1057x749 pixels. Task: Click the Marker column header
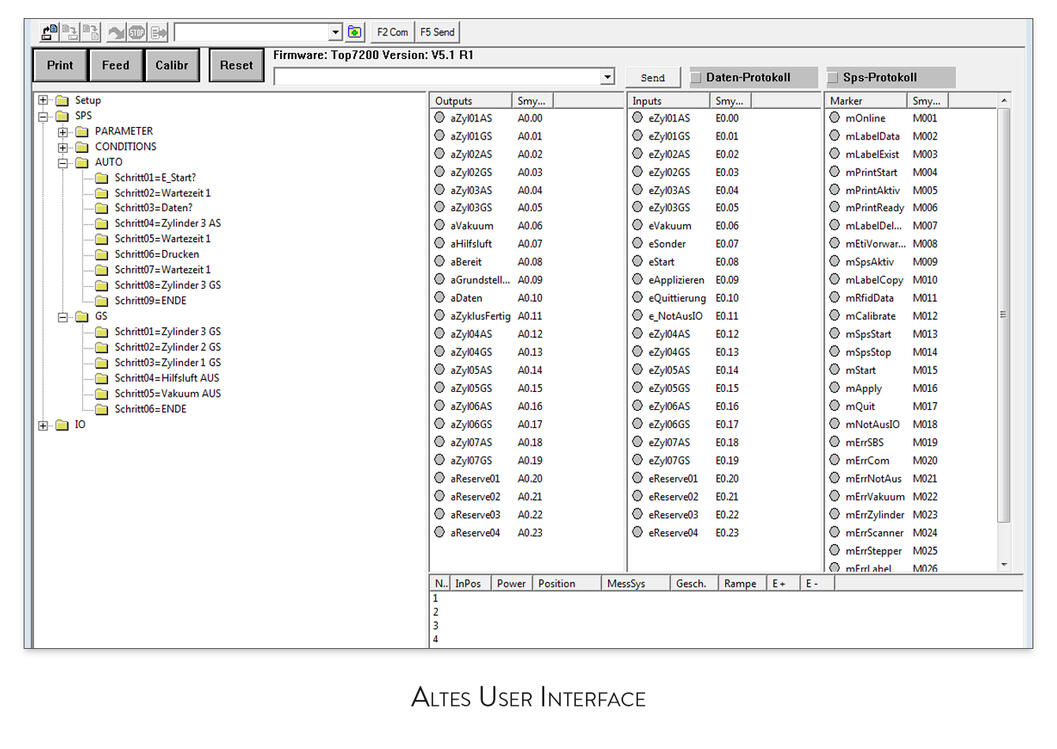tap(866, 101)
